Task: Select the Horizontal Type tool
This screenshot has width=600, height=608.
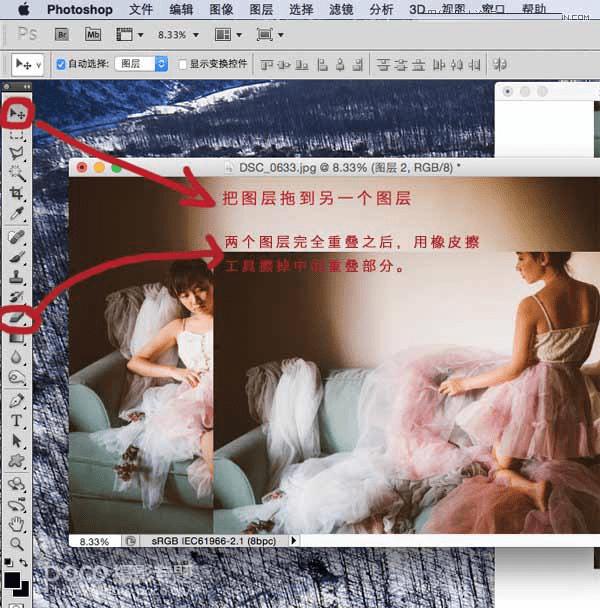Action: coord(16,420)
